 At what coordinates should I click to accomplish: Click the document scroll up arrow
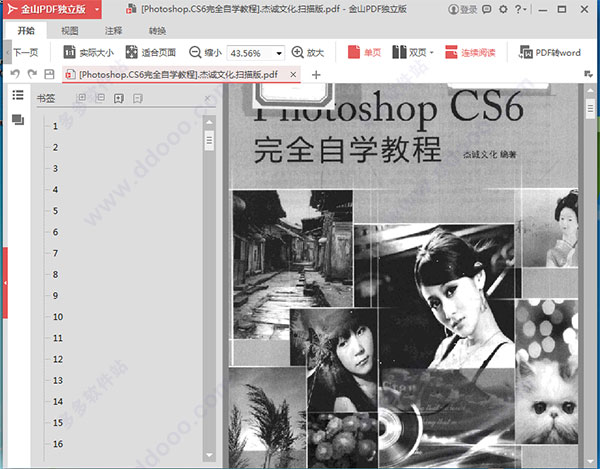tap(590, 91)
